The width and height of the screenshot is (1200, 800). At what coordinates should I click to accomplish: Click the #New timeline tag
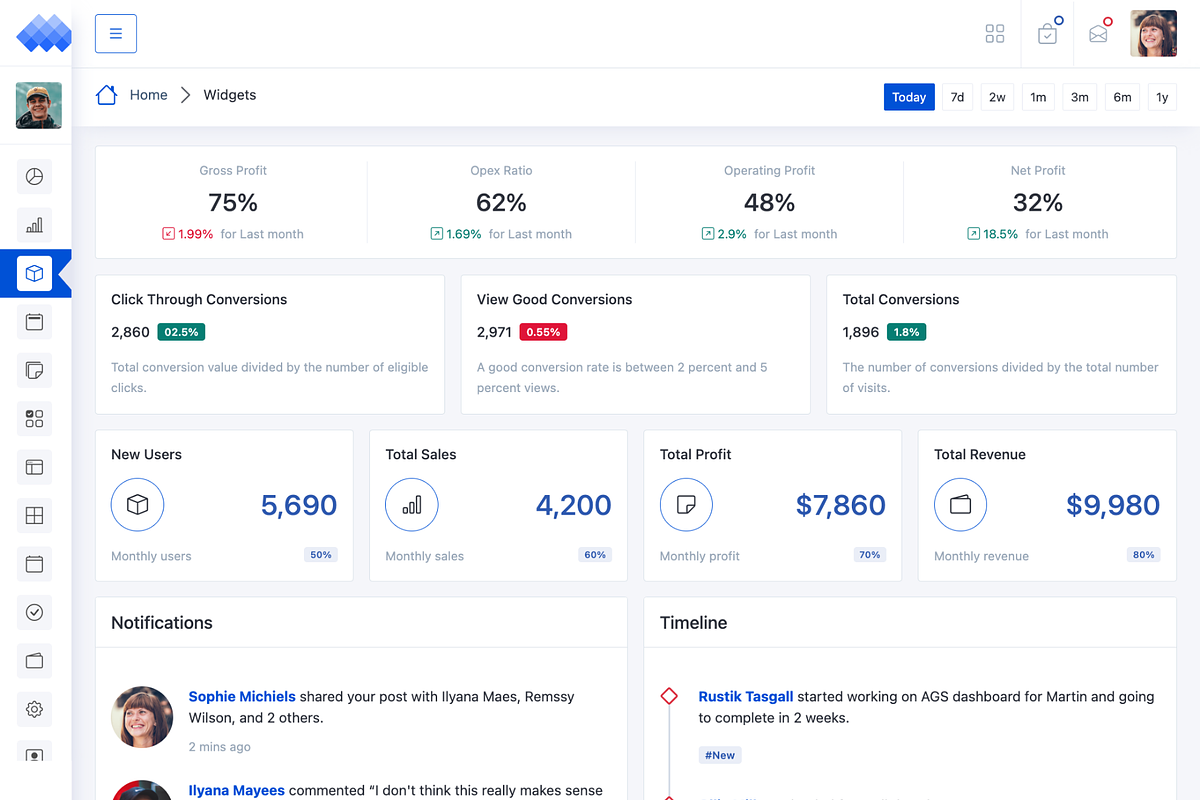(x=720, y=756)
